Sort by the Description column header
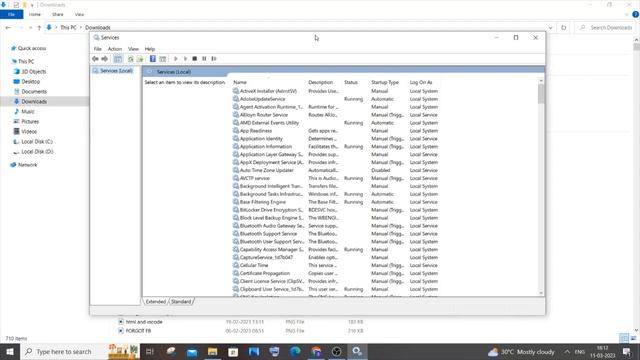This screenshot has width=640, height=360. point(321,82)
